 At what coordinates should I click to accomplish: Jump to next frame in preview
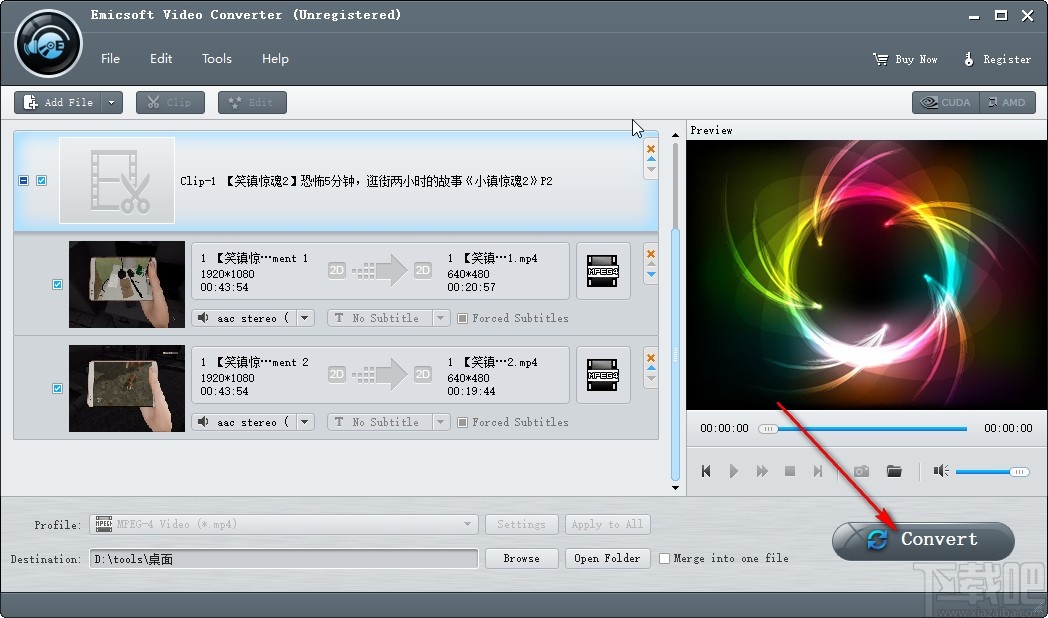pyautogui.click(x=817, y=471)
